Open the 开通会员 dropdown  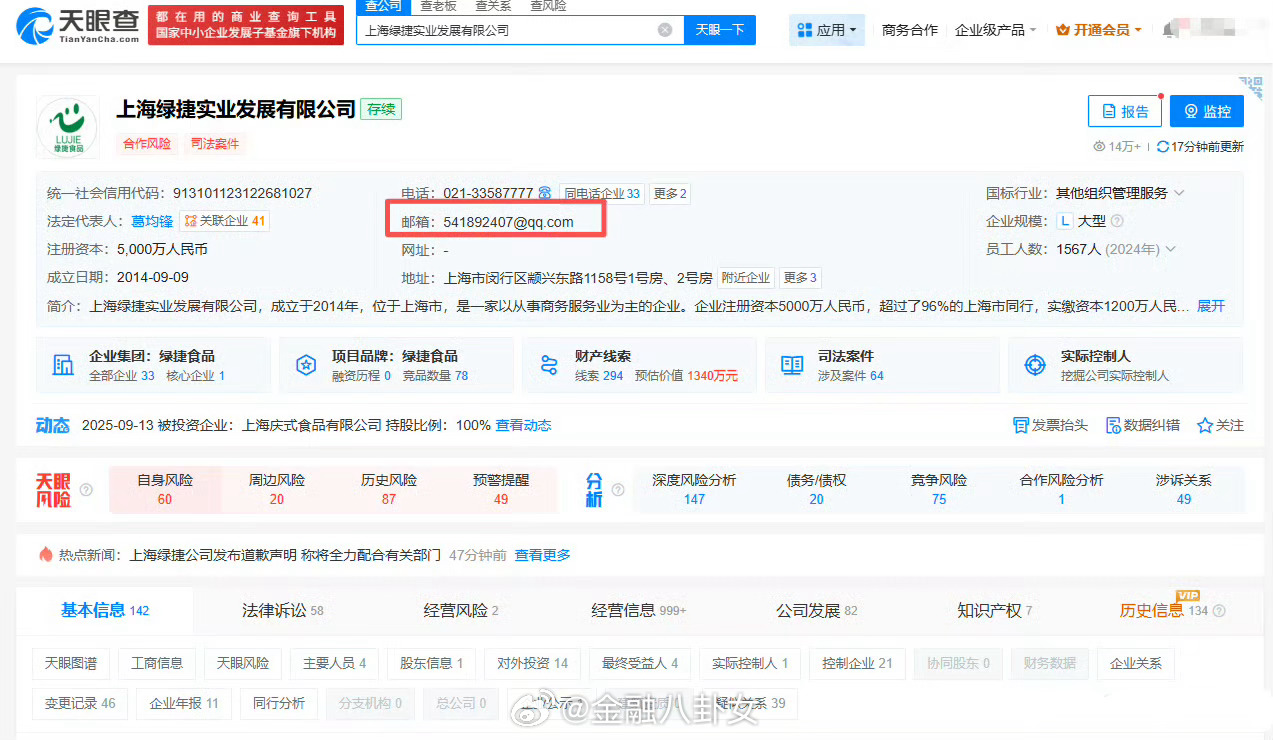tap(1099, 30)
